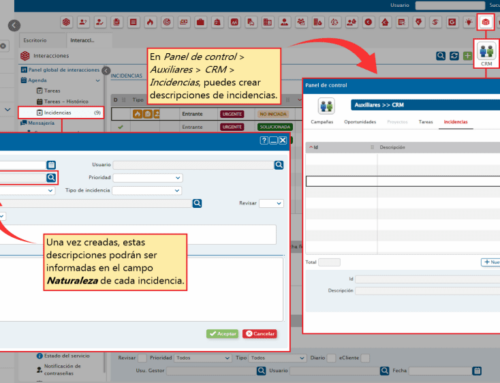Collapse sidebar with the round back arrow

[14, 25]
